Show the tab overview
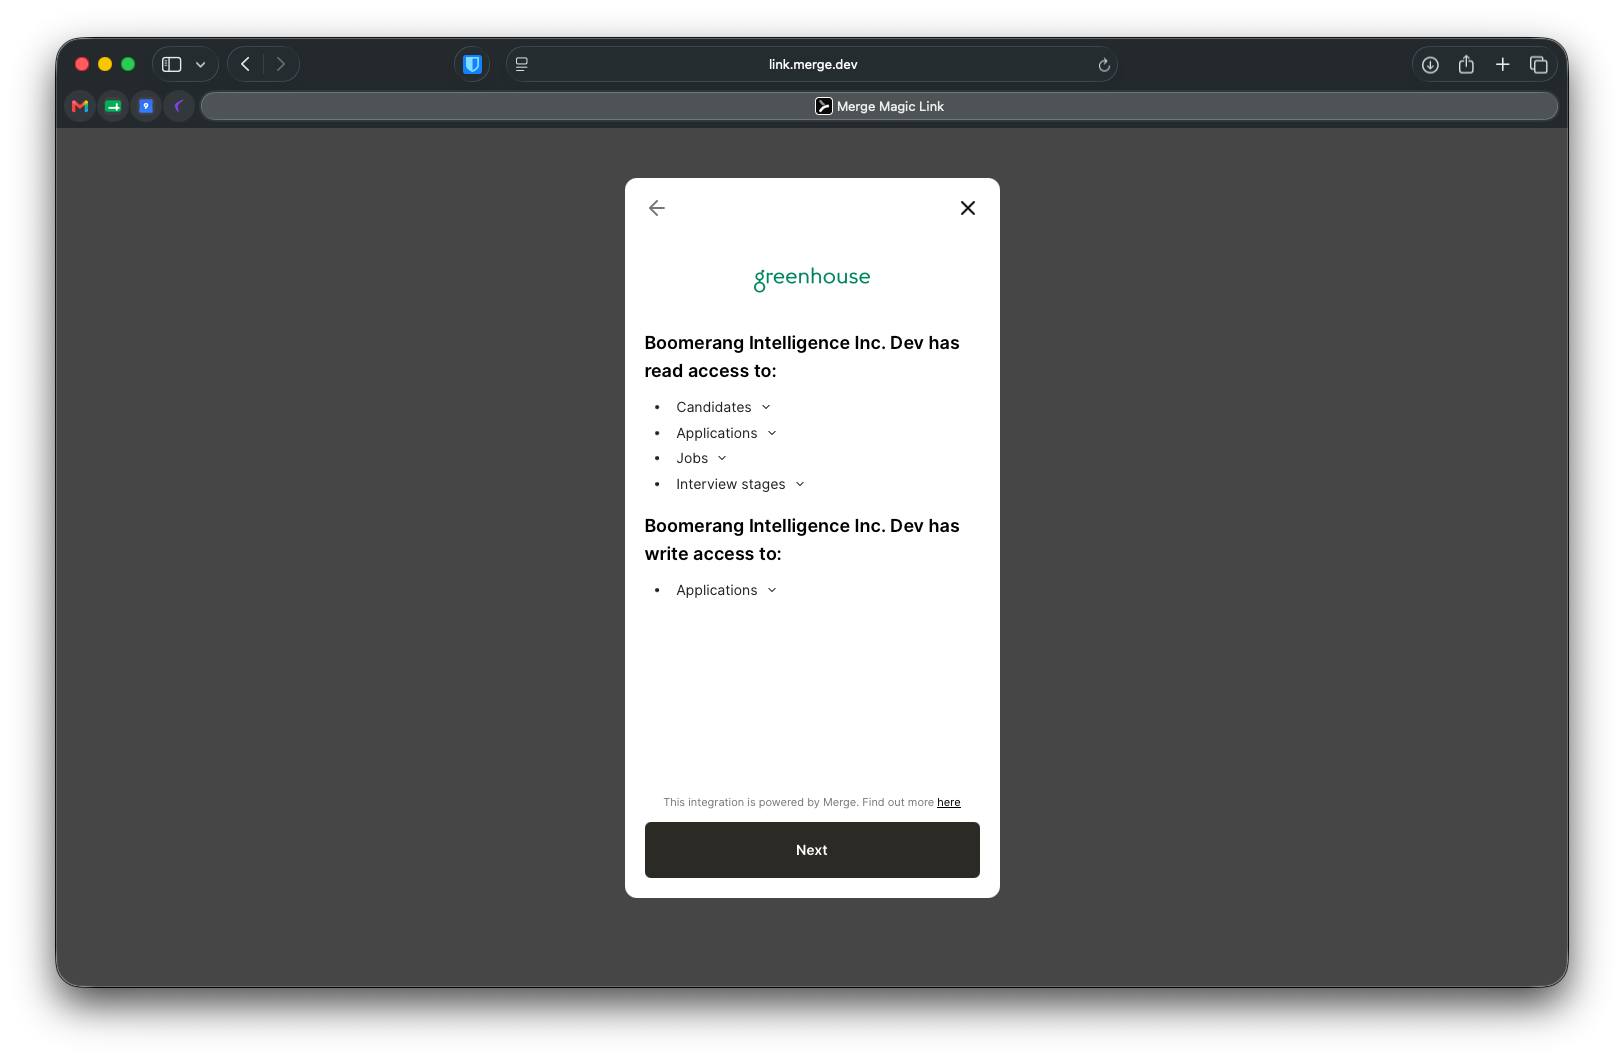The height and width of the screenshot is (1061, 1624). [x=1539, y=65]
